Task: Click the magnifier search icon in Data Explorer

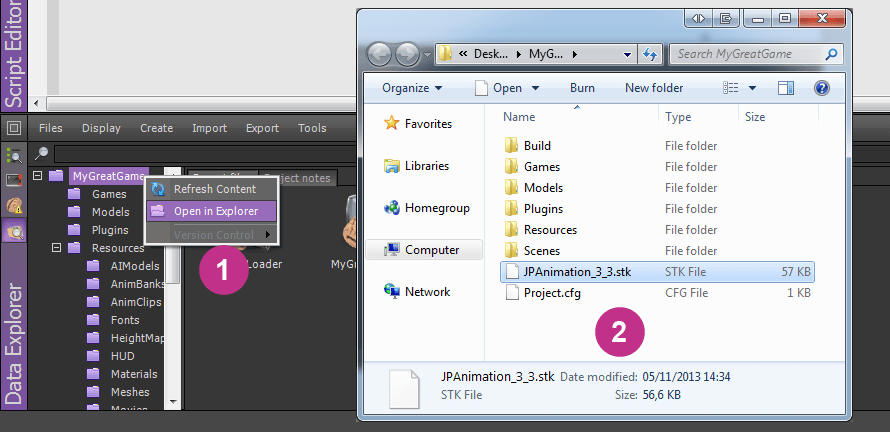Action: pyautogui.click(x=42, y=153)
